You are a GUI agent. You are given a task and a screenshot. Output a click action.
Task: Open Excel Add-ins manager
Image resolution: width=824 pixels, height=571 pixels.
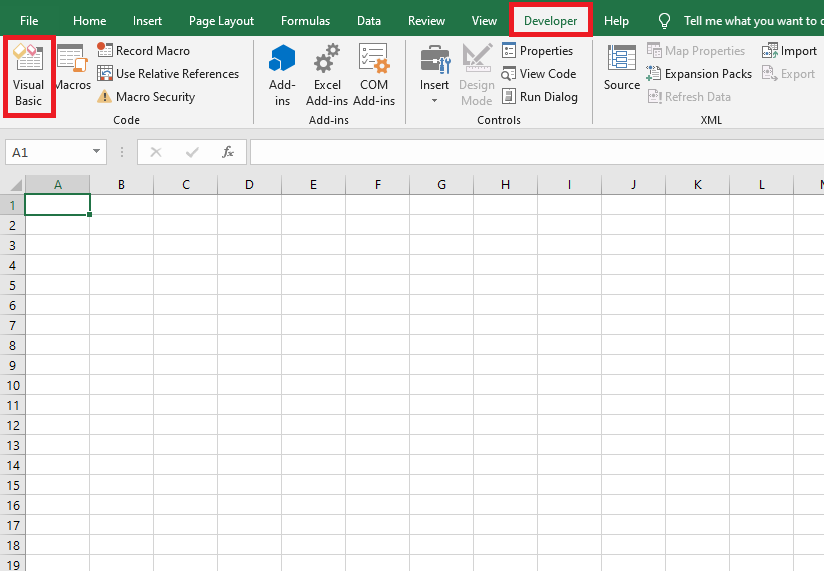point(327,76)
